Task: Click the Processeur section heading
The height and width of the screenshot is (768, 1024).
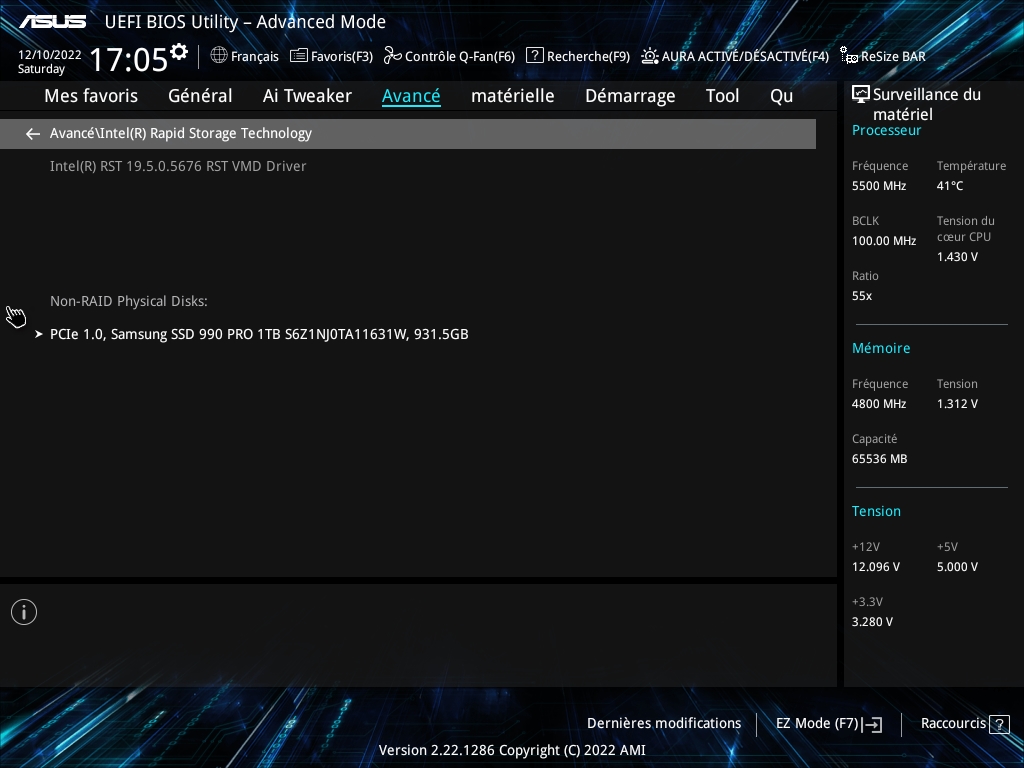Action: 886,131
